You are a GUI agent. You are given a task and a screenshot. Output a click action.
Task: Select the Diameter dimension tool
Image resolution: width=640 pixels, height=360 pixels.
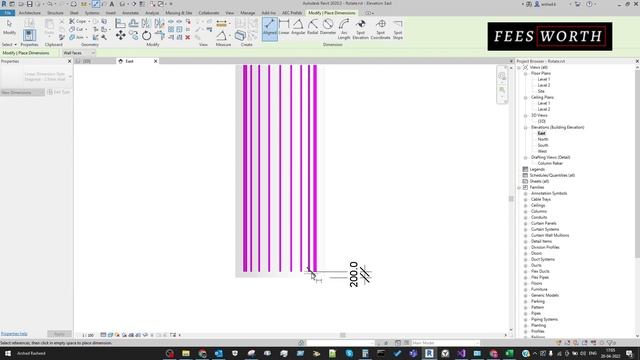pyautogui.click(x=328, y=27)
